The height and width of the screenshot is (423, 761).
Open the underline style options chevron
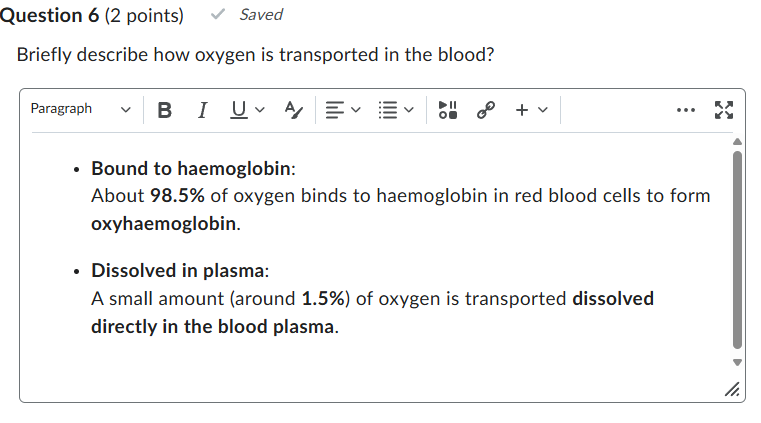(260, 110)
